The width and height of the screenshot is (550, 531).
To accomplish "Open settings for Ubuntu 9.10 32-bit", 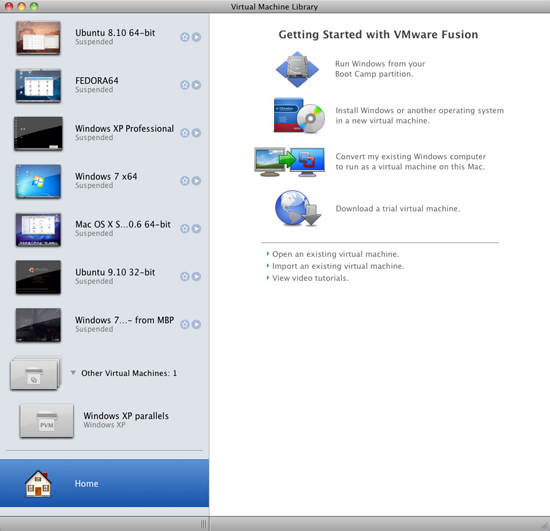I will click(185, 277).
